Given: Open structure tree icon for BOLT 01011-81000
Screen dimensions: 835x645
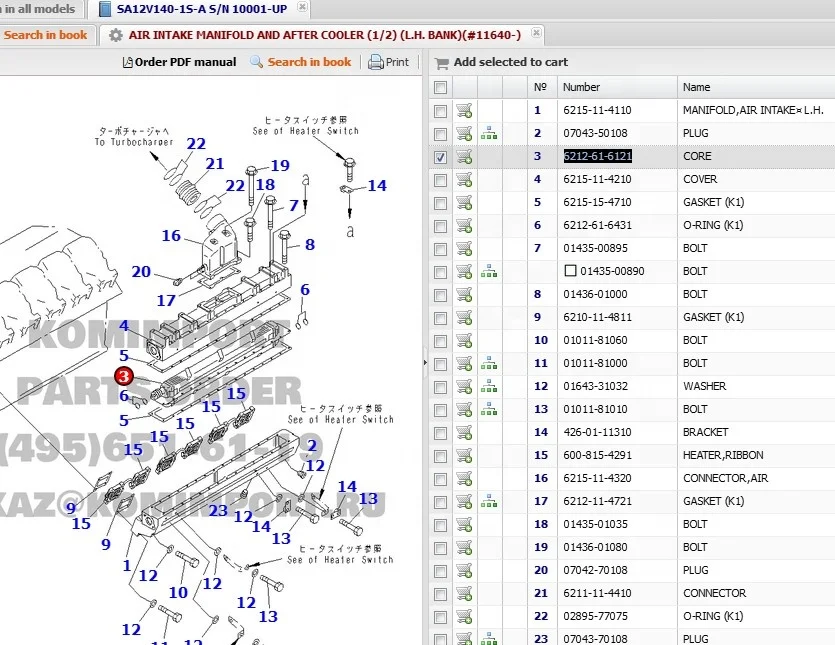Looking at the screenshot, I should (x=489, y=363).
